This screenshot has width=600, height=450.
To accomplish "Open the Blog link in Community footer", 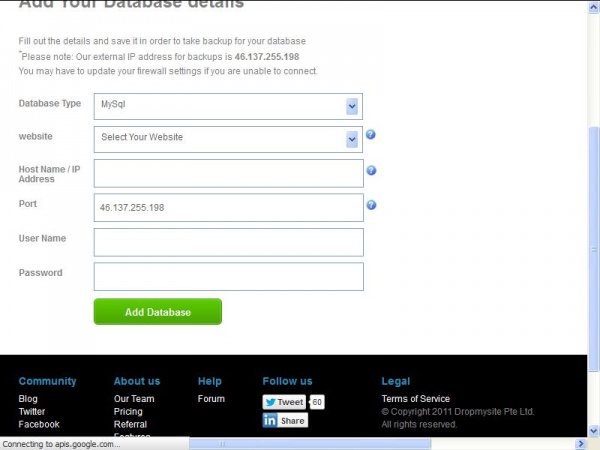I will 28,399.
